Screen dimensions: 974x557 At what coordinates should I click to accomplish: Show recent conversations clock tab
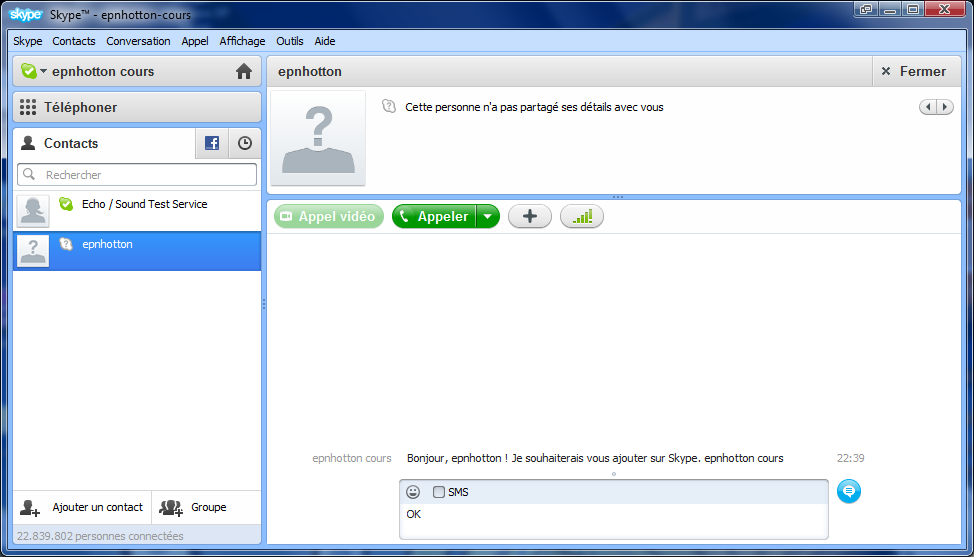[245, 143]
